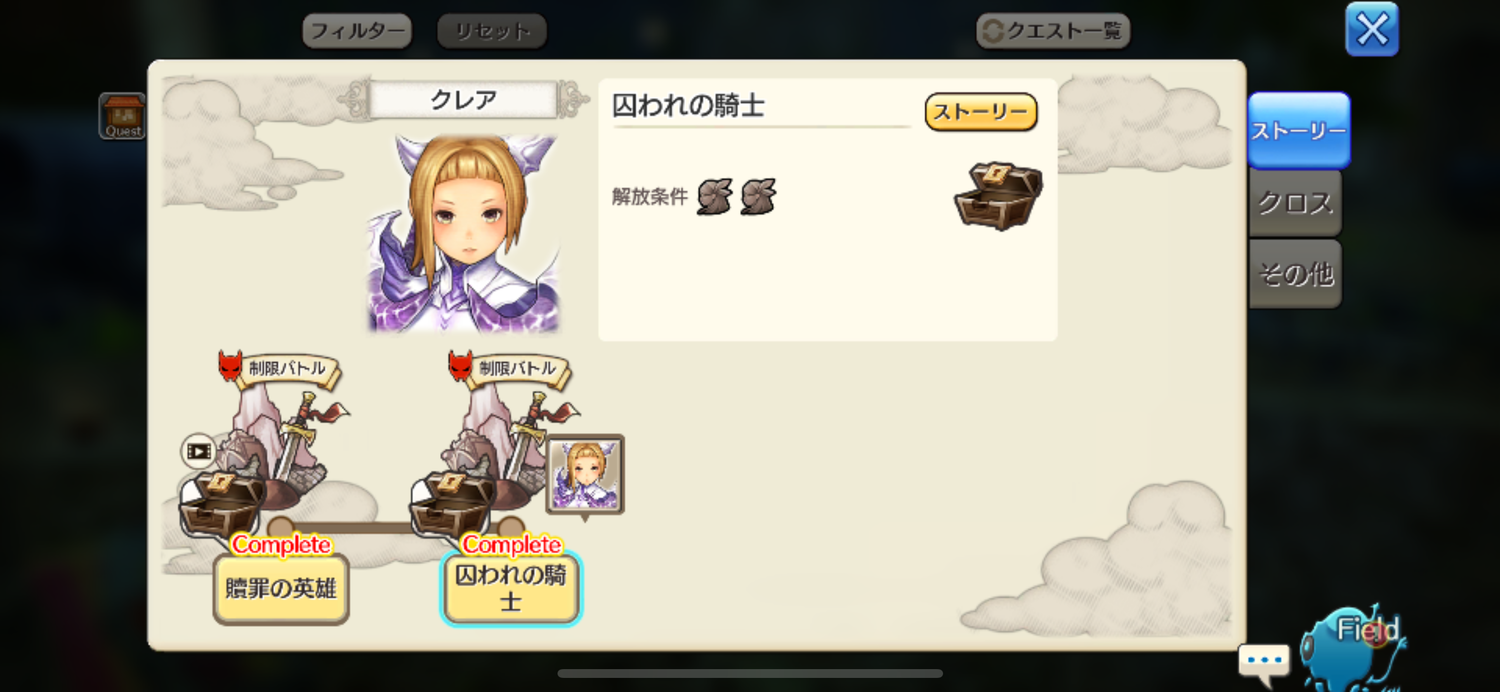Tap treasure chest above 贖罪の英雄

click(x=222, y=504)
